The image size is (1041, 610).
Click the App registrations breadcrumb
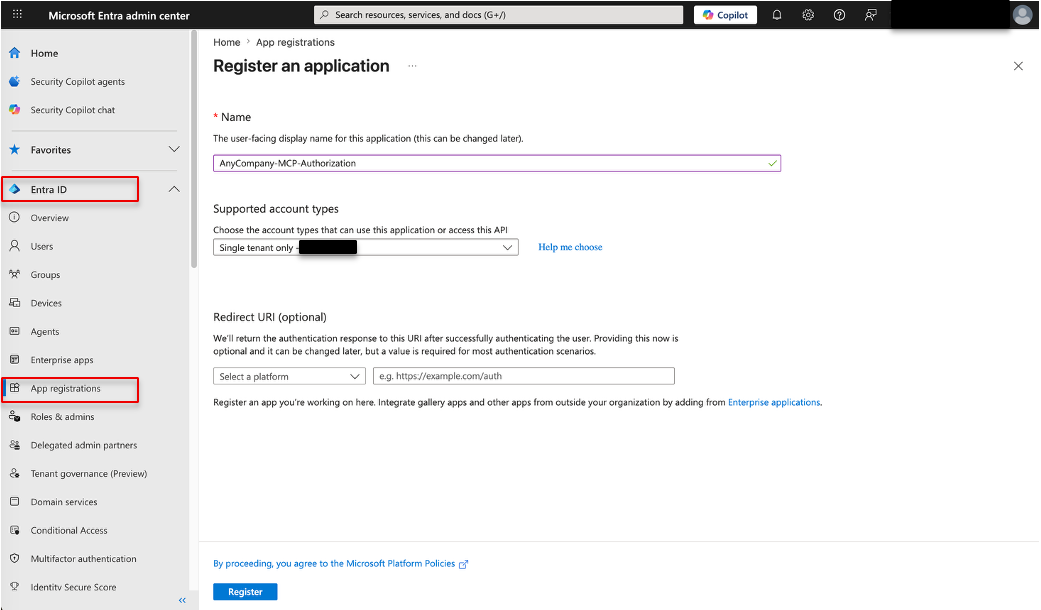pos(295,42)
